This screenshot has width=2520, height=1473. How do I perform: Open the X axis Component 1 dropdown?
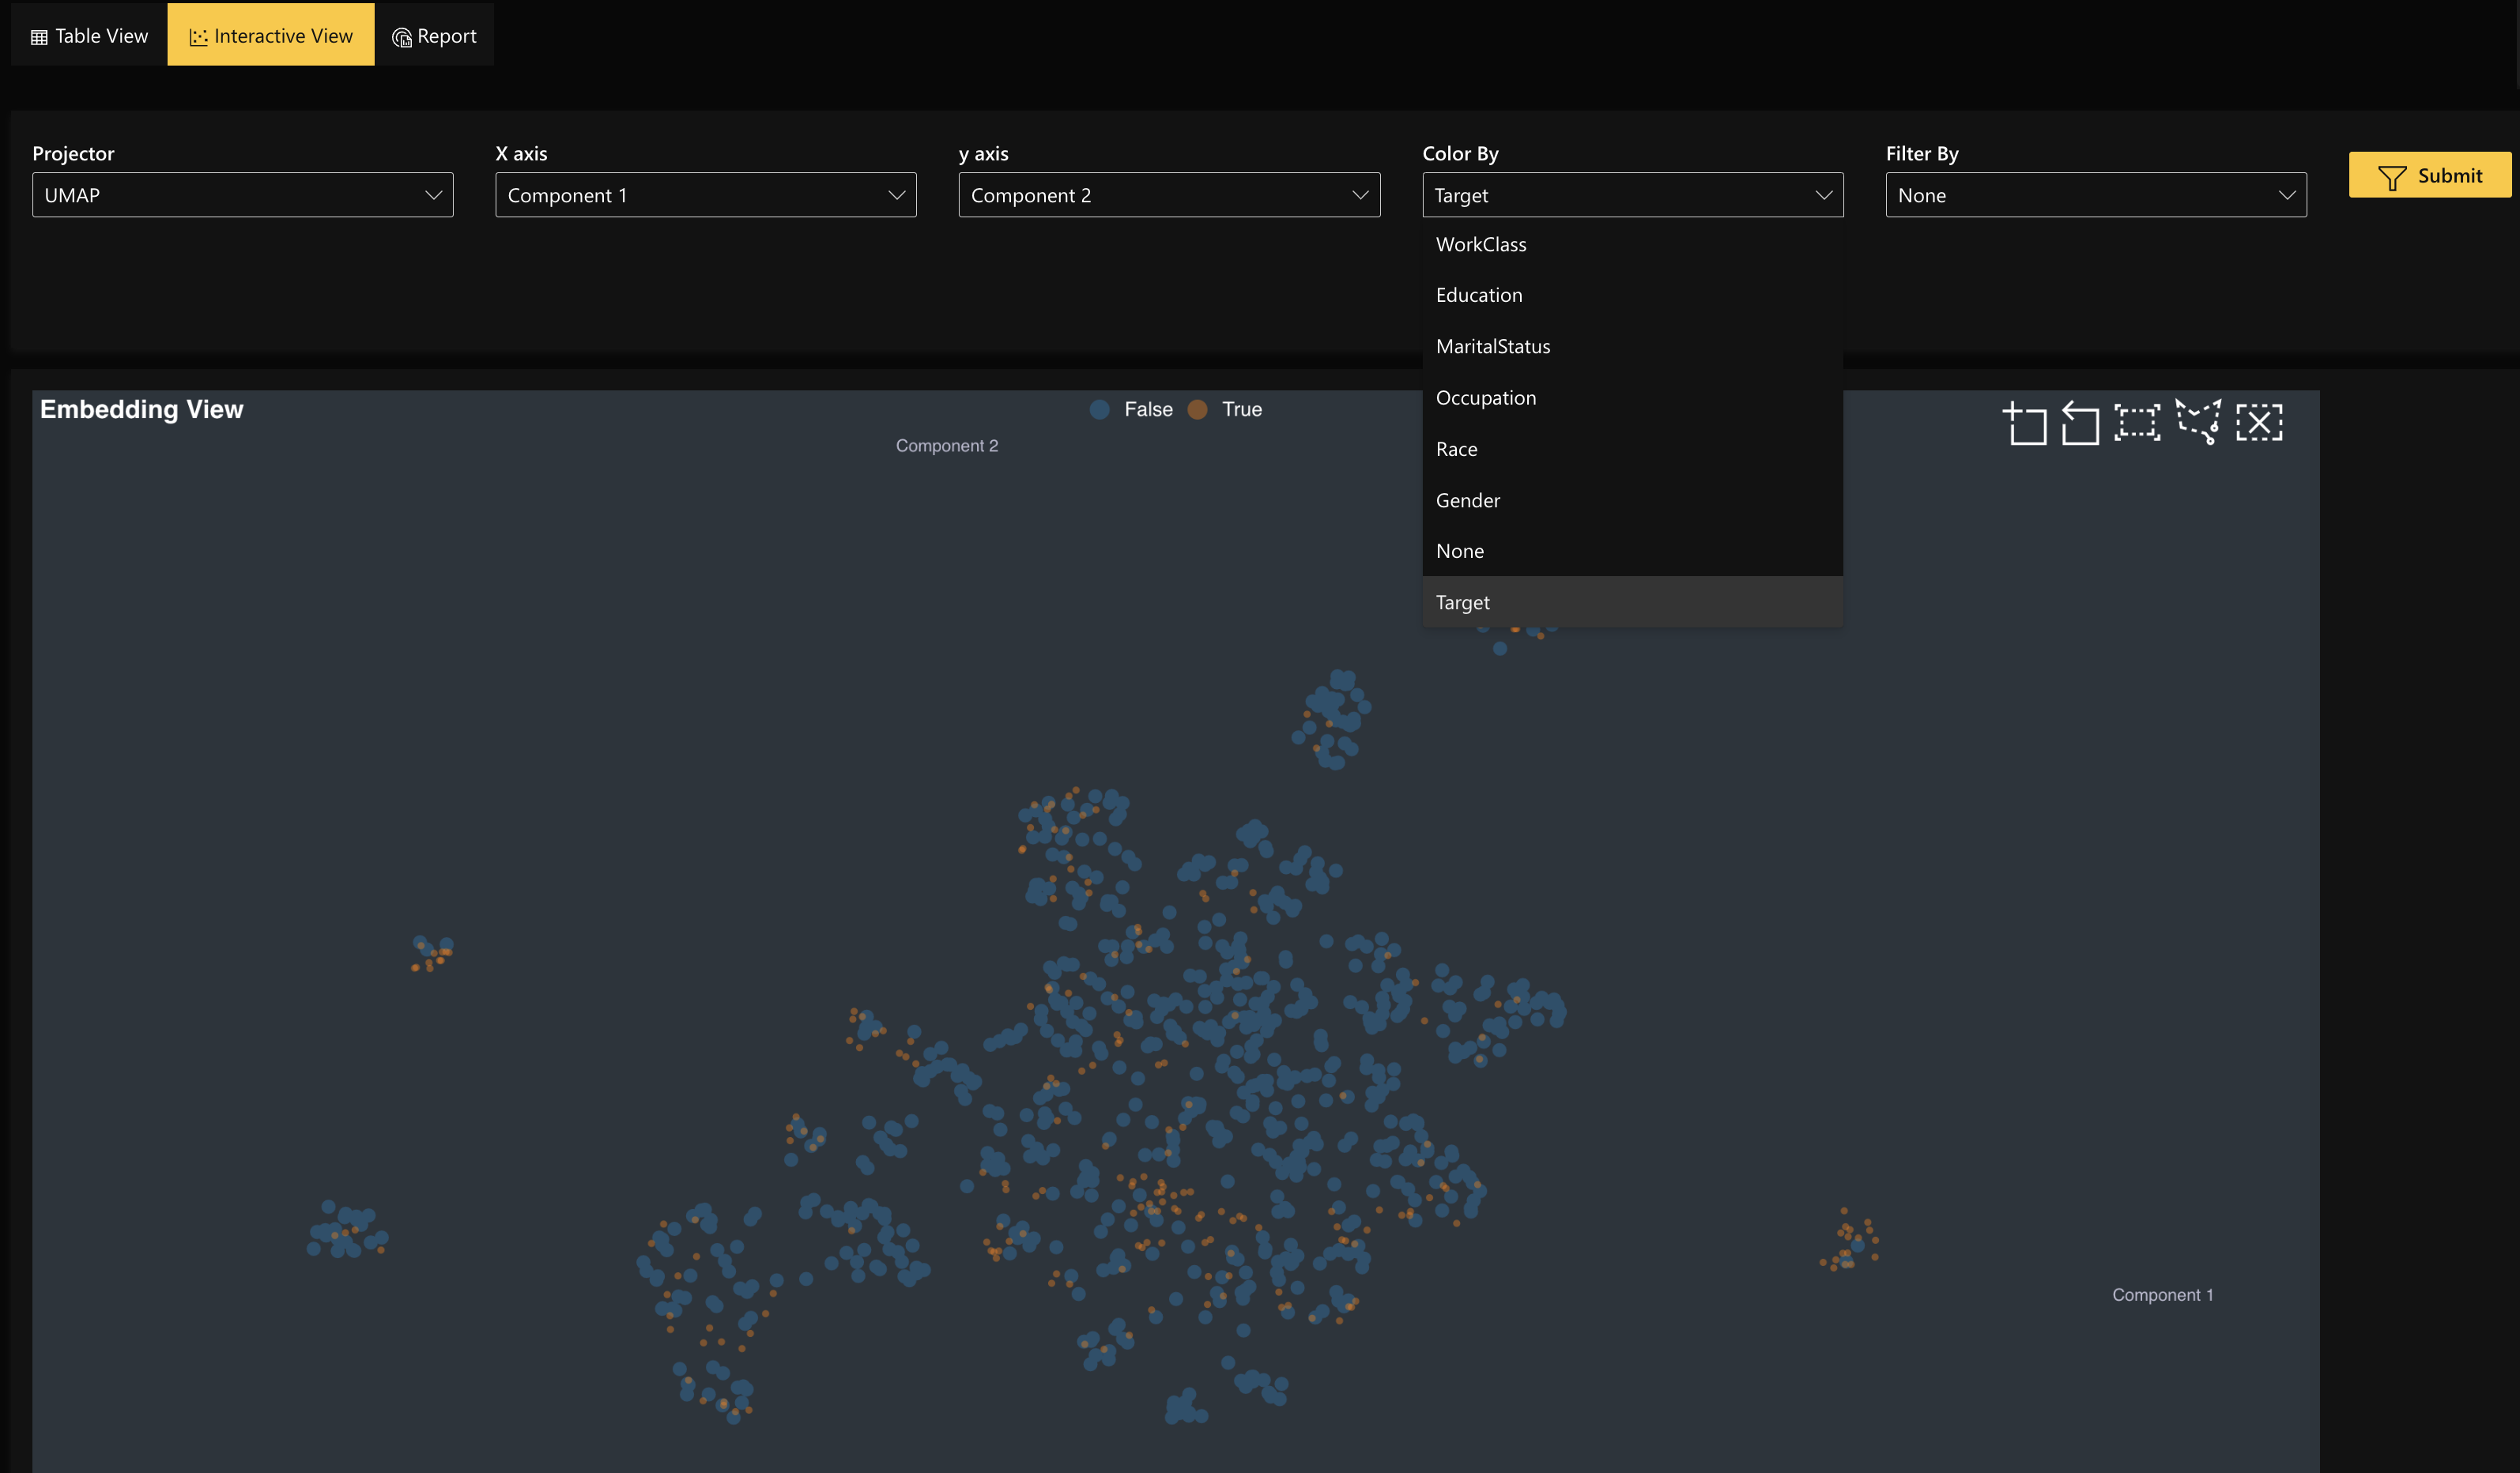pos(705,195)
